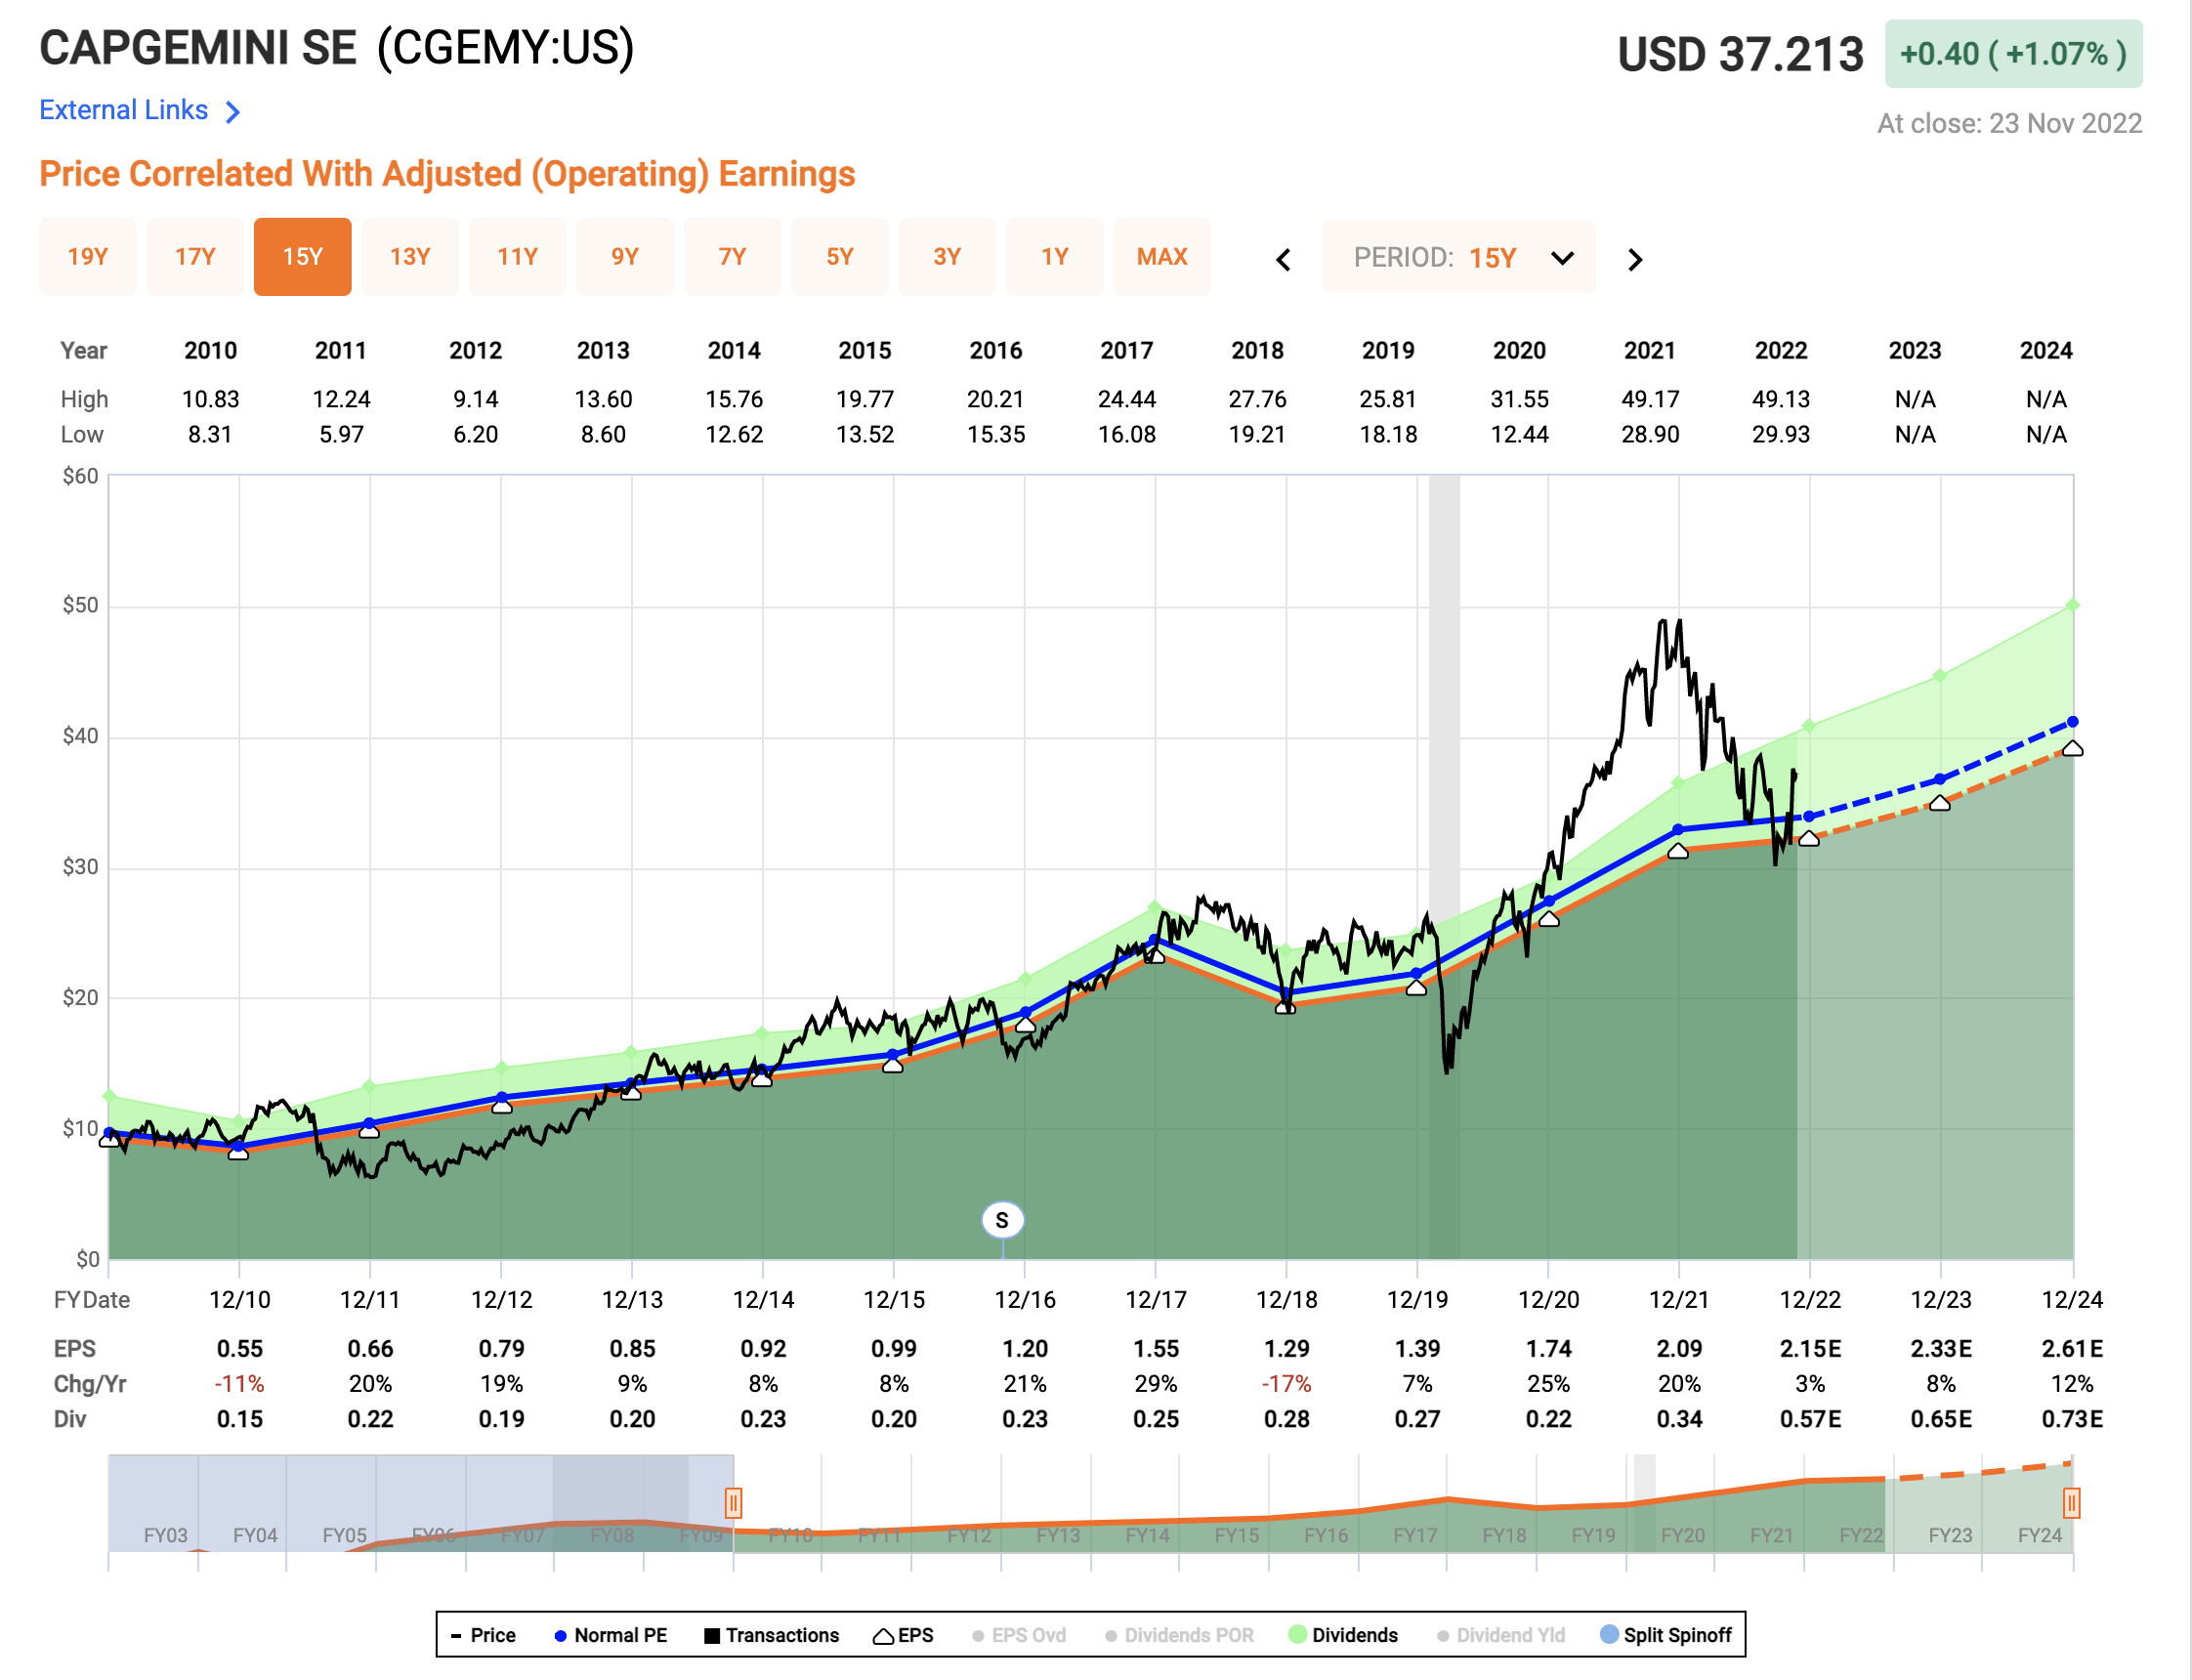
Task: Go to previous period with left arrow
Action: click(1284, 260)
